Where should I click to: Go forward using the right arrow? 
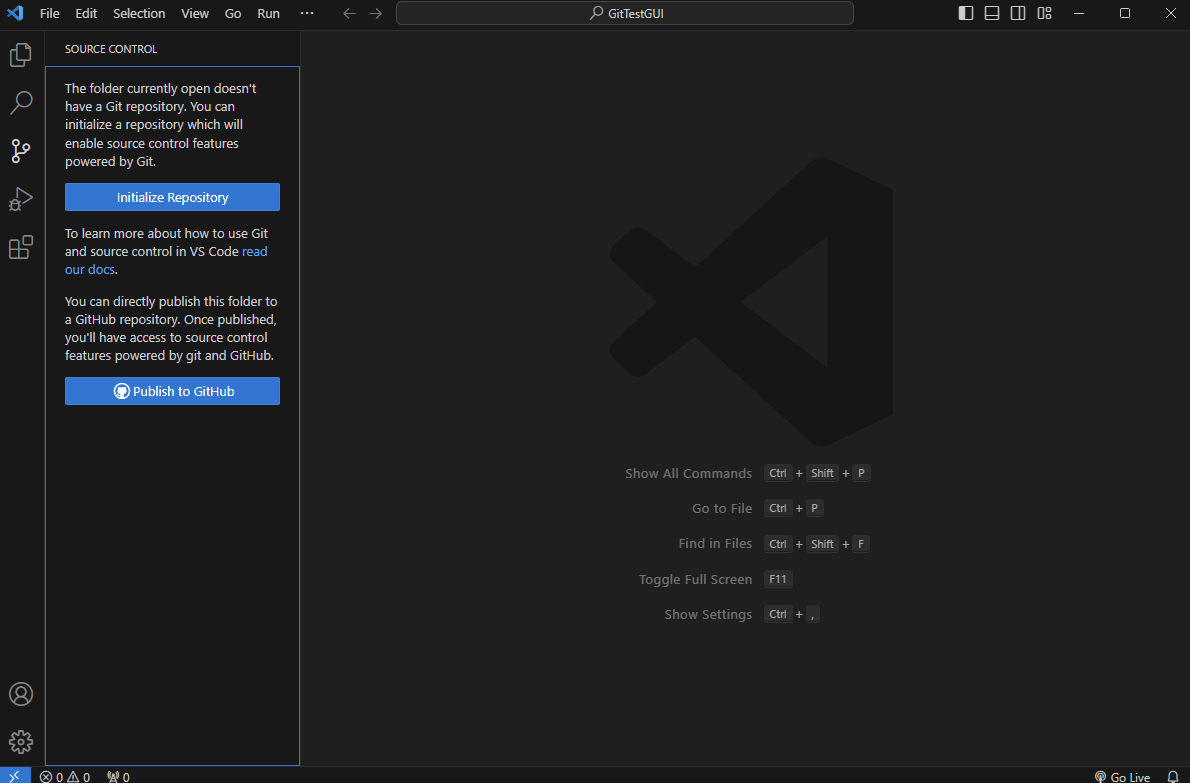(376, 14)
